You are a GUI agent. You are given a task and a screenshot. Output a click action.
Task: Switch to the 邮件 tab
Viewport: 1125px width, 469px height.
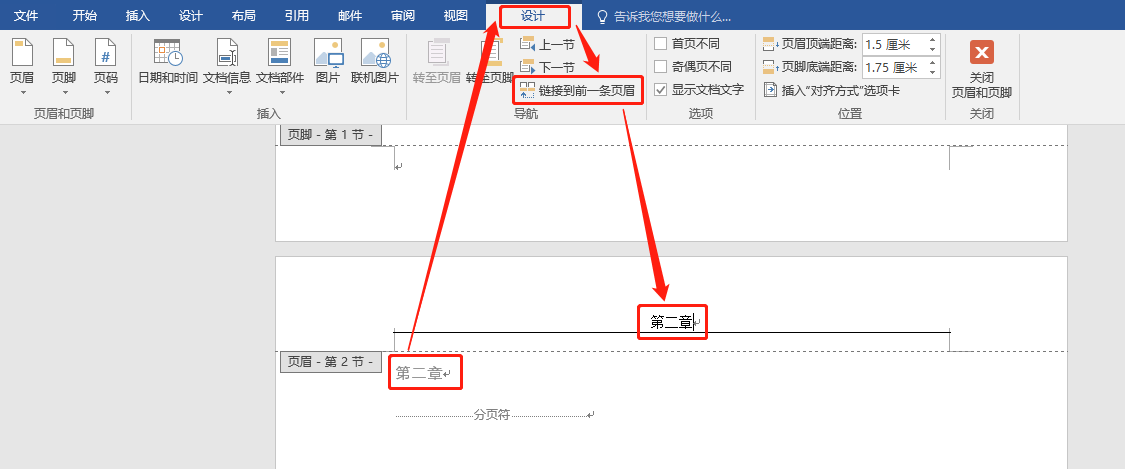[x=350, y=16]
